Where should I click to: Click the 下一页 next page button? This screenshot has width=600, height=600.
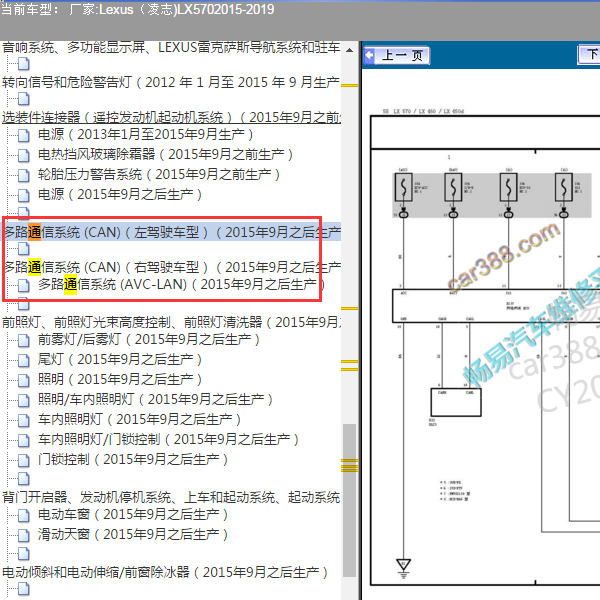click(589, 55)
